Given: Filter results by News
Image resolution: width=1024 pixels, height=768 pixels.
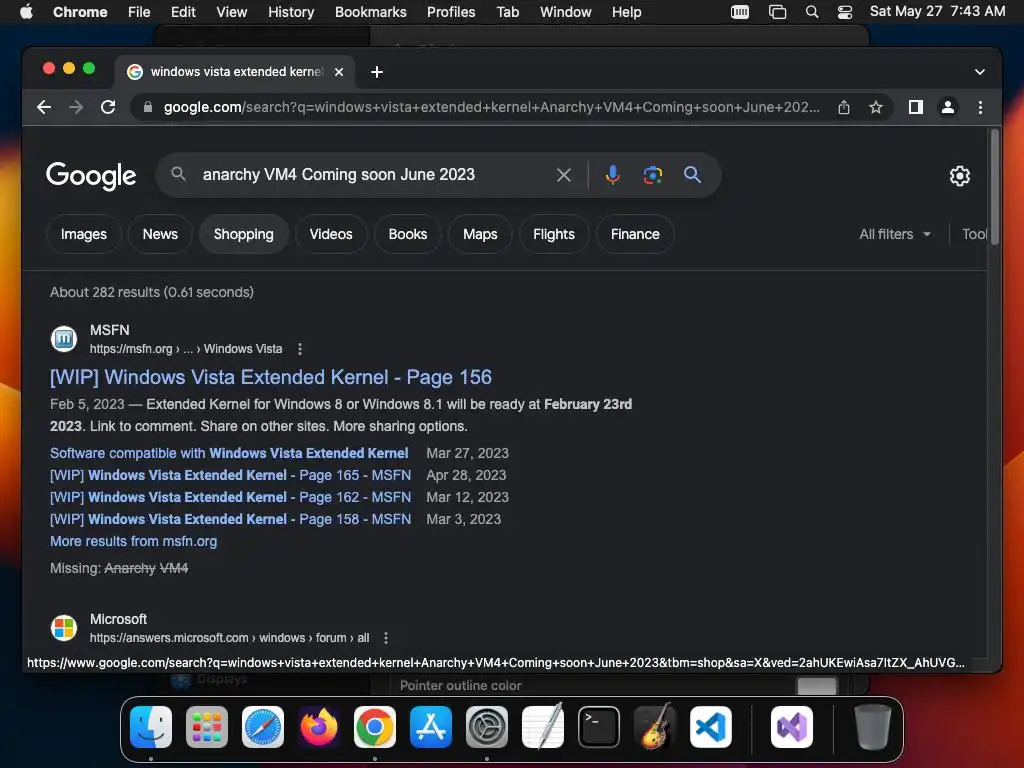Looking at the screenshot, I should pyautogui.click(x=160, y=234).
